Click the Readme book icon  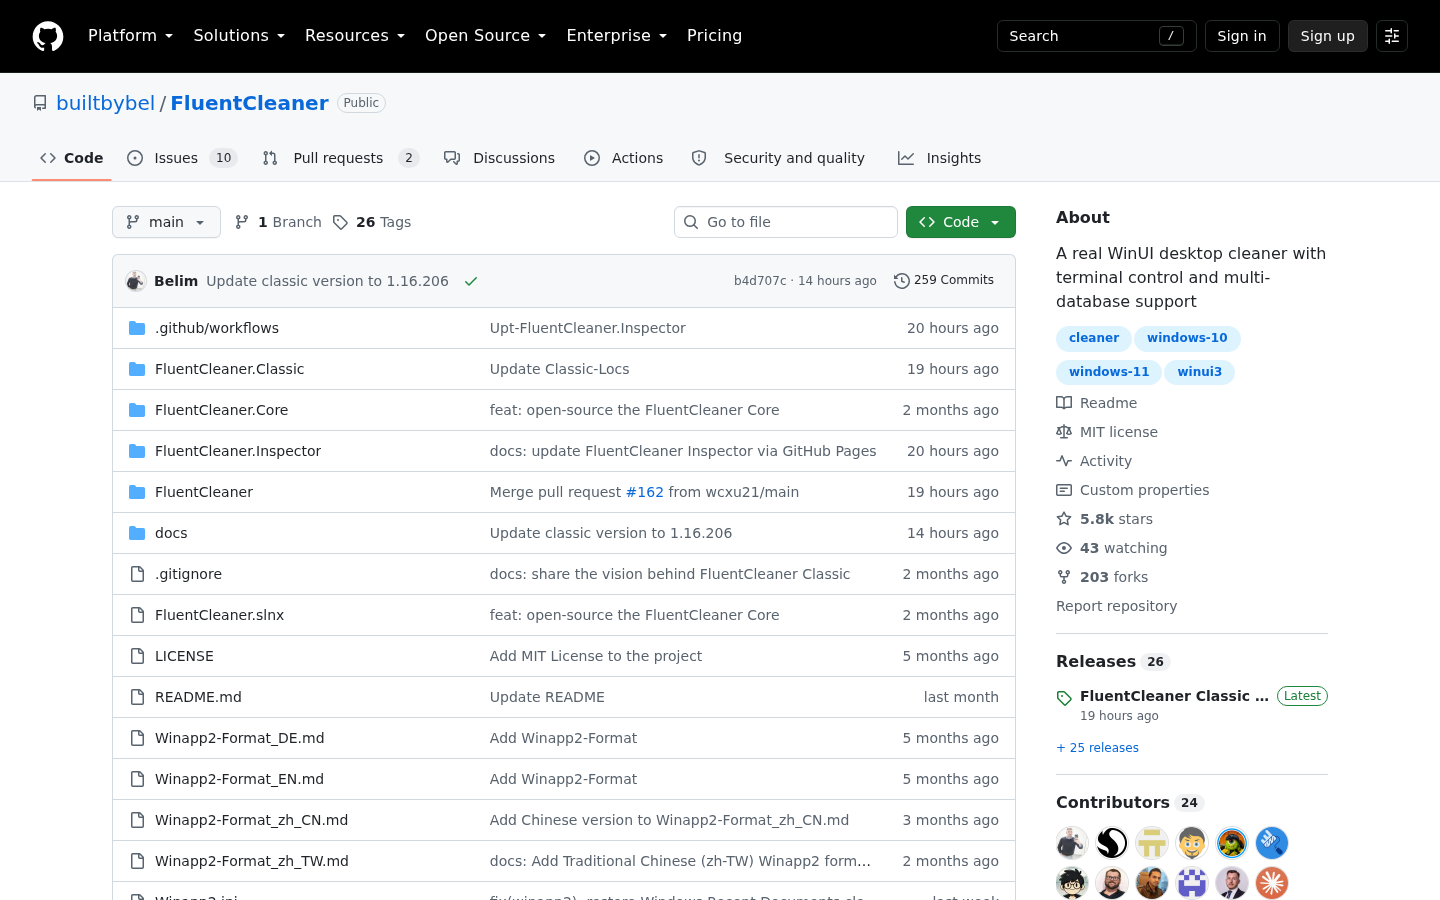(x=1064, y=403)
